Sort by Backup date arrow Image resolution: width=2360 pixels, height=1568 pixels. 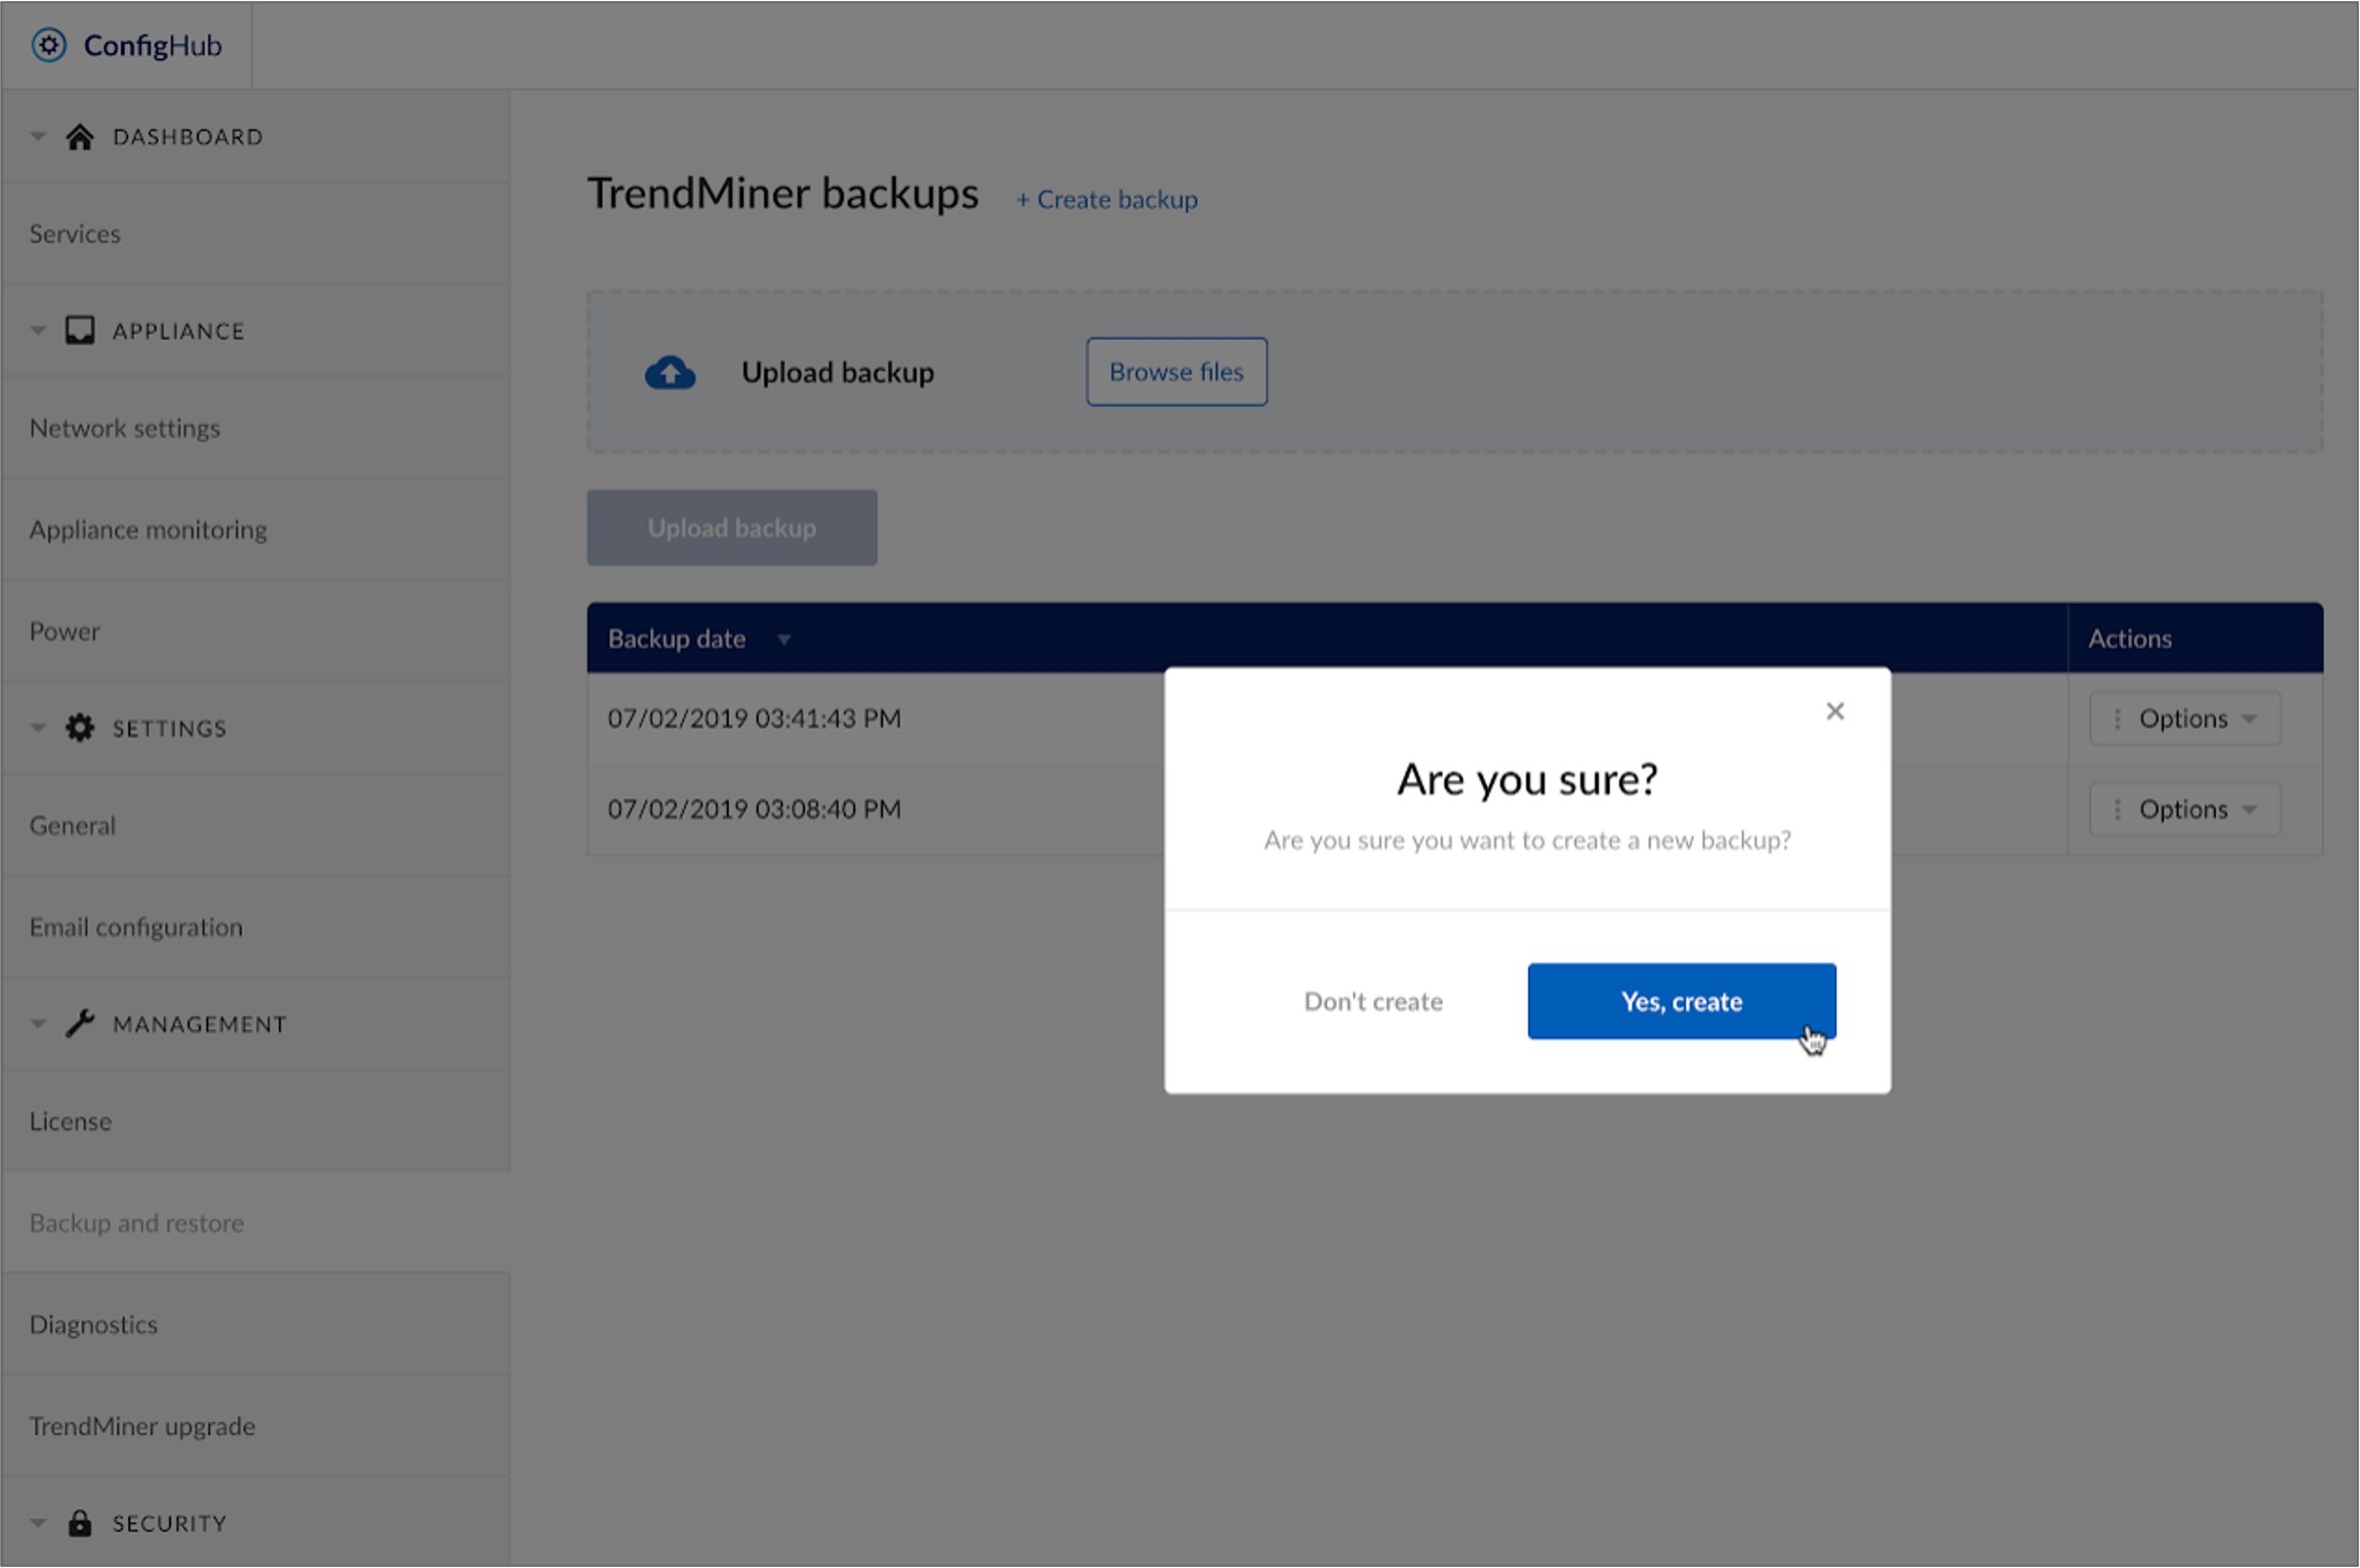pyautogui.click(x=784, y=640)
